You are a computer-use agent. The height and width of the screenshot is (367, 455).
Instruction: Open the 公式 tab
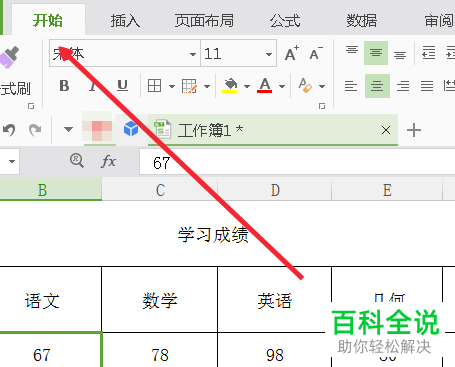pos(285,21)
